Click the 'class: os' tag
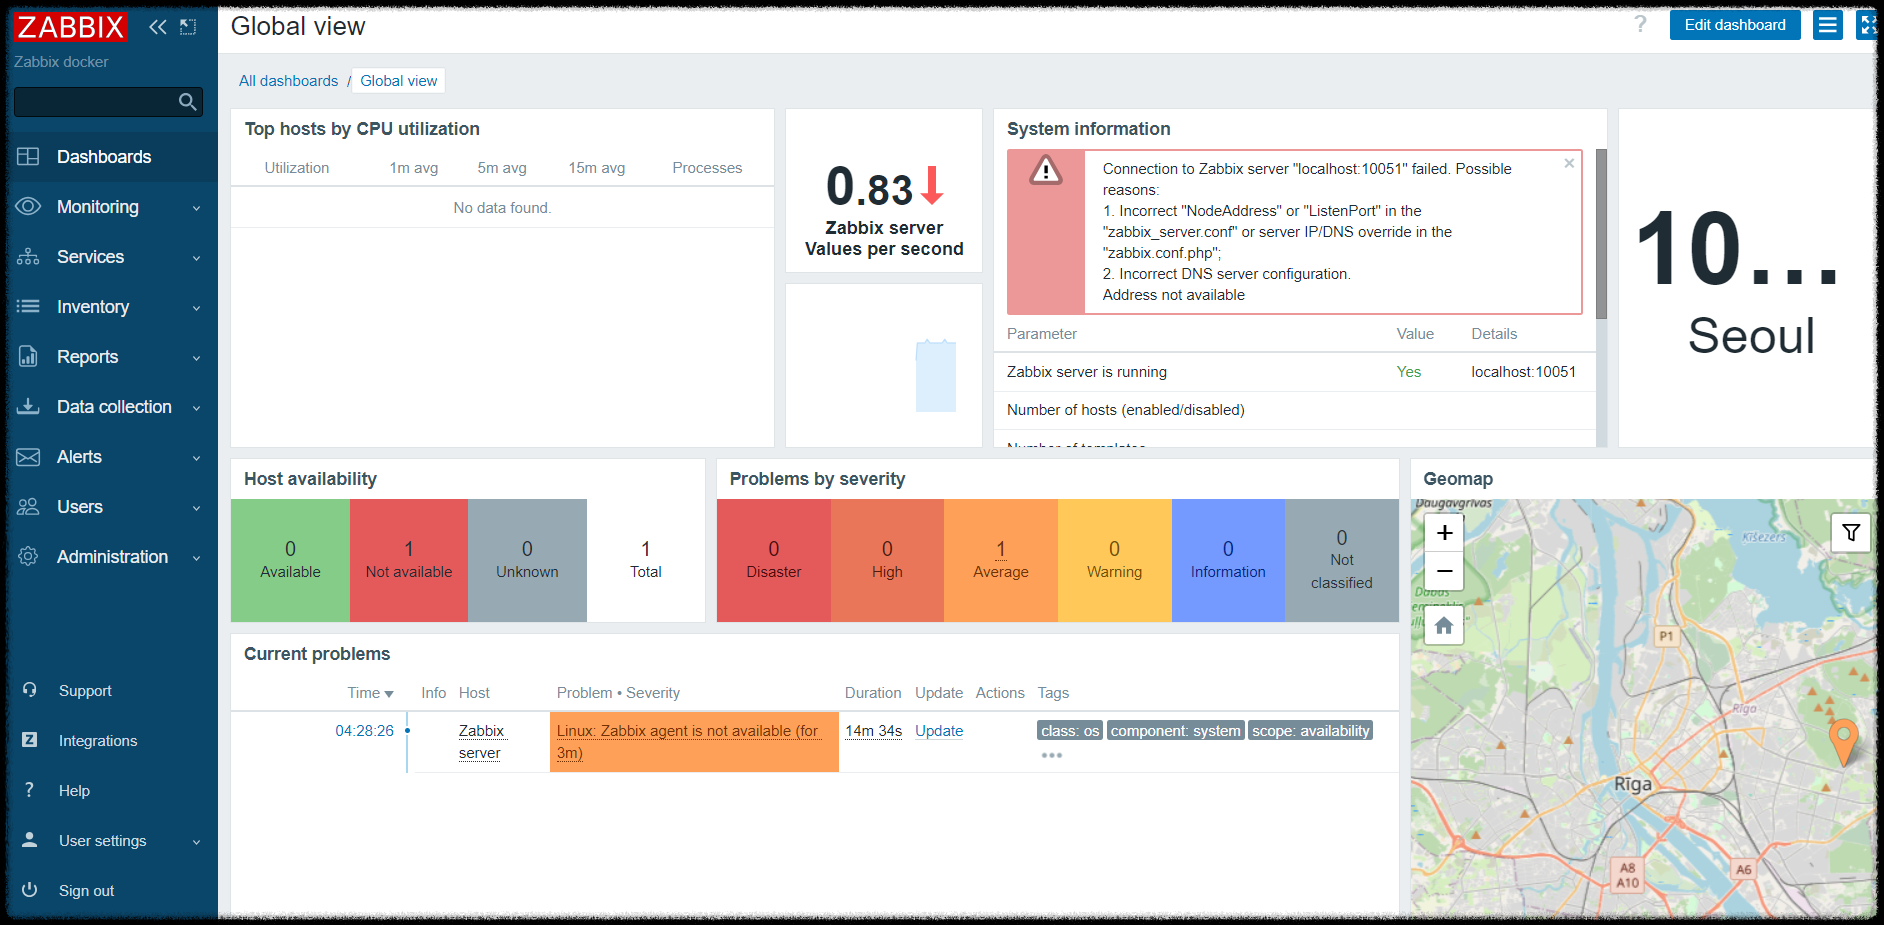This screenshot has width=1884, height=925. pos(1070,731)
